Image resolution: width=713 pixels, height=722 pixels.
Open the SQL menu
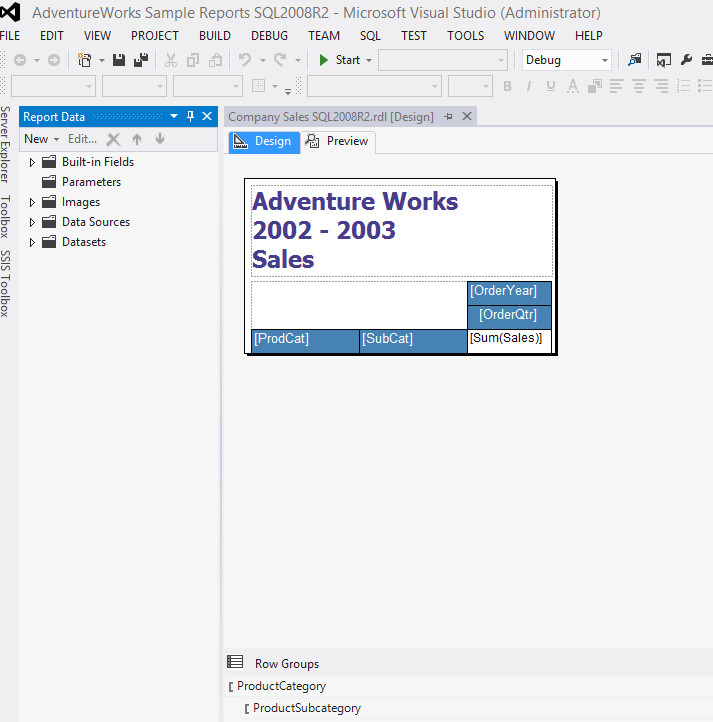[370, 35]
